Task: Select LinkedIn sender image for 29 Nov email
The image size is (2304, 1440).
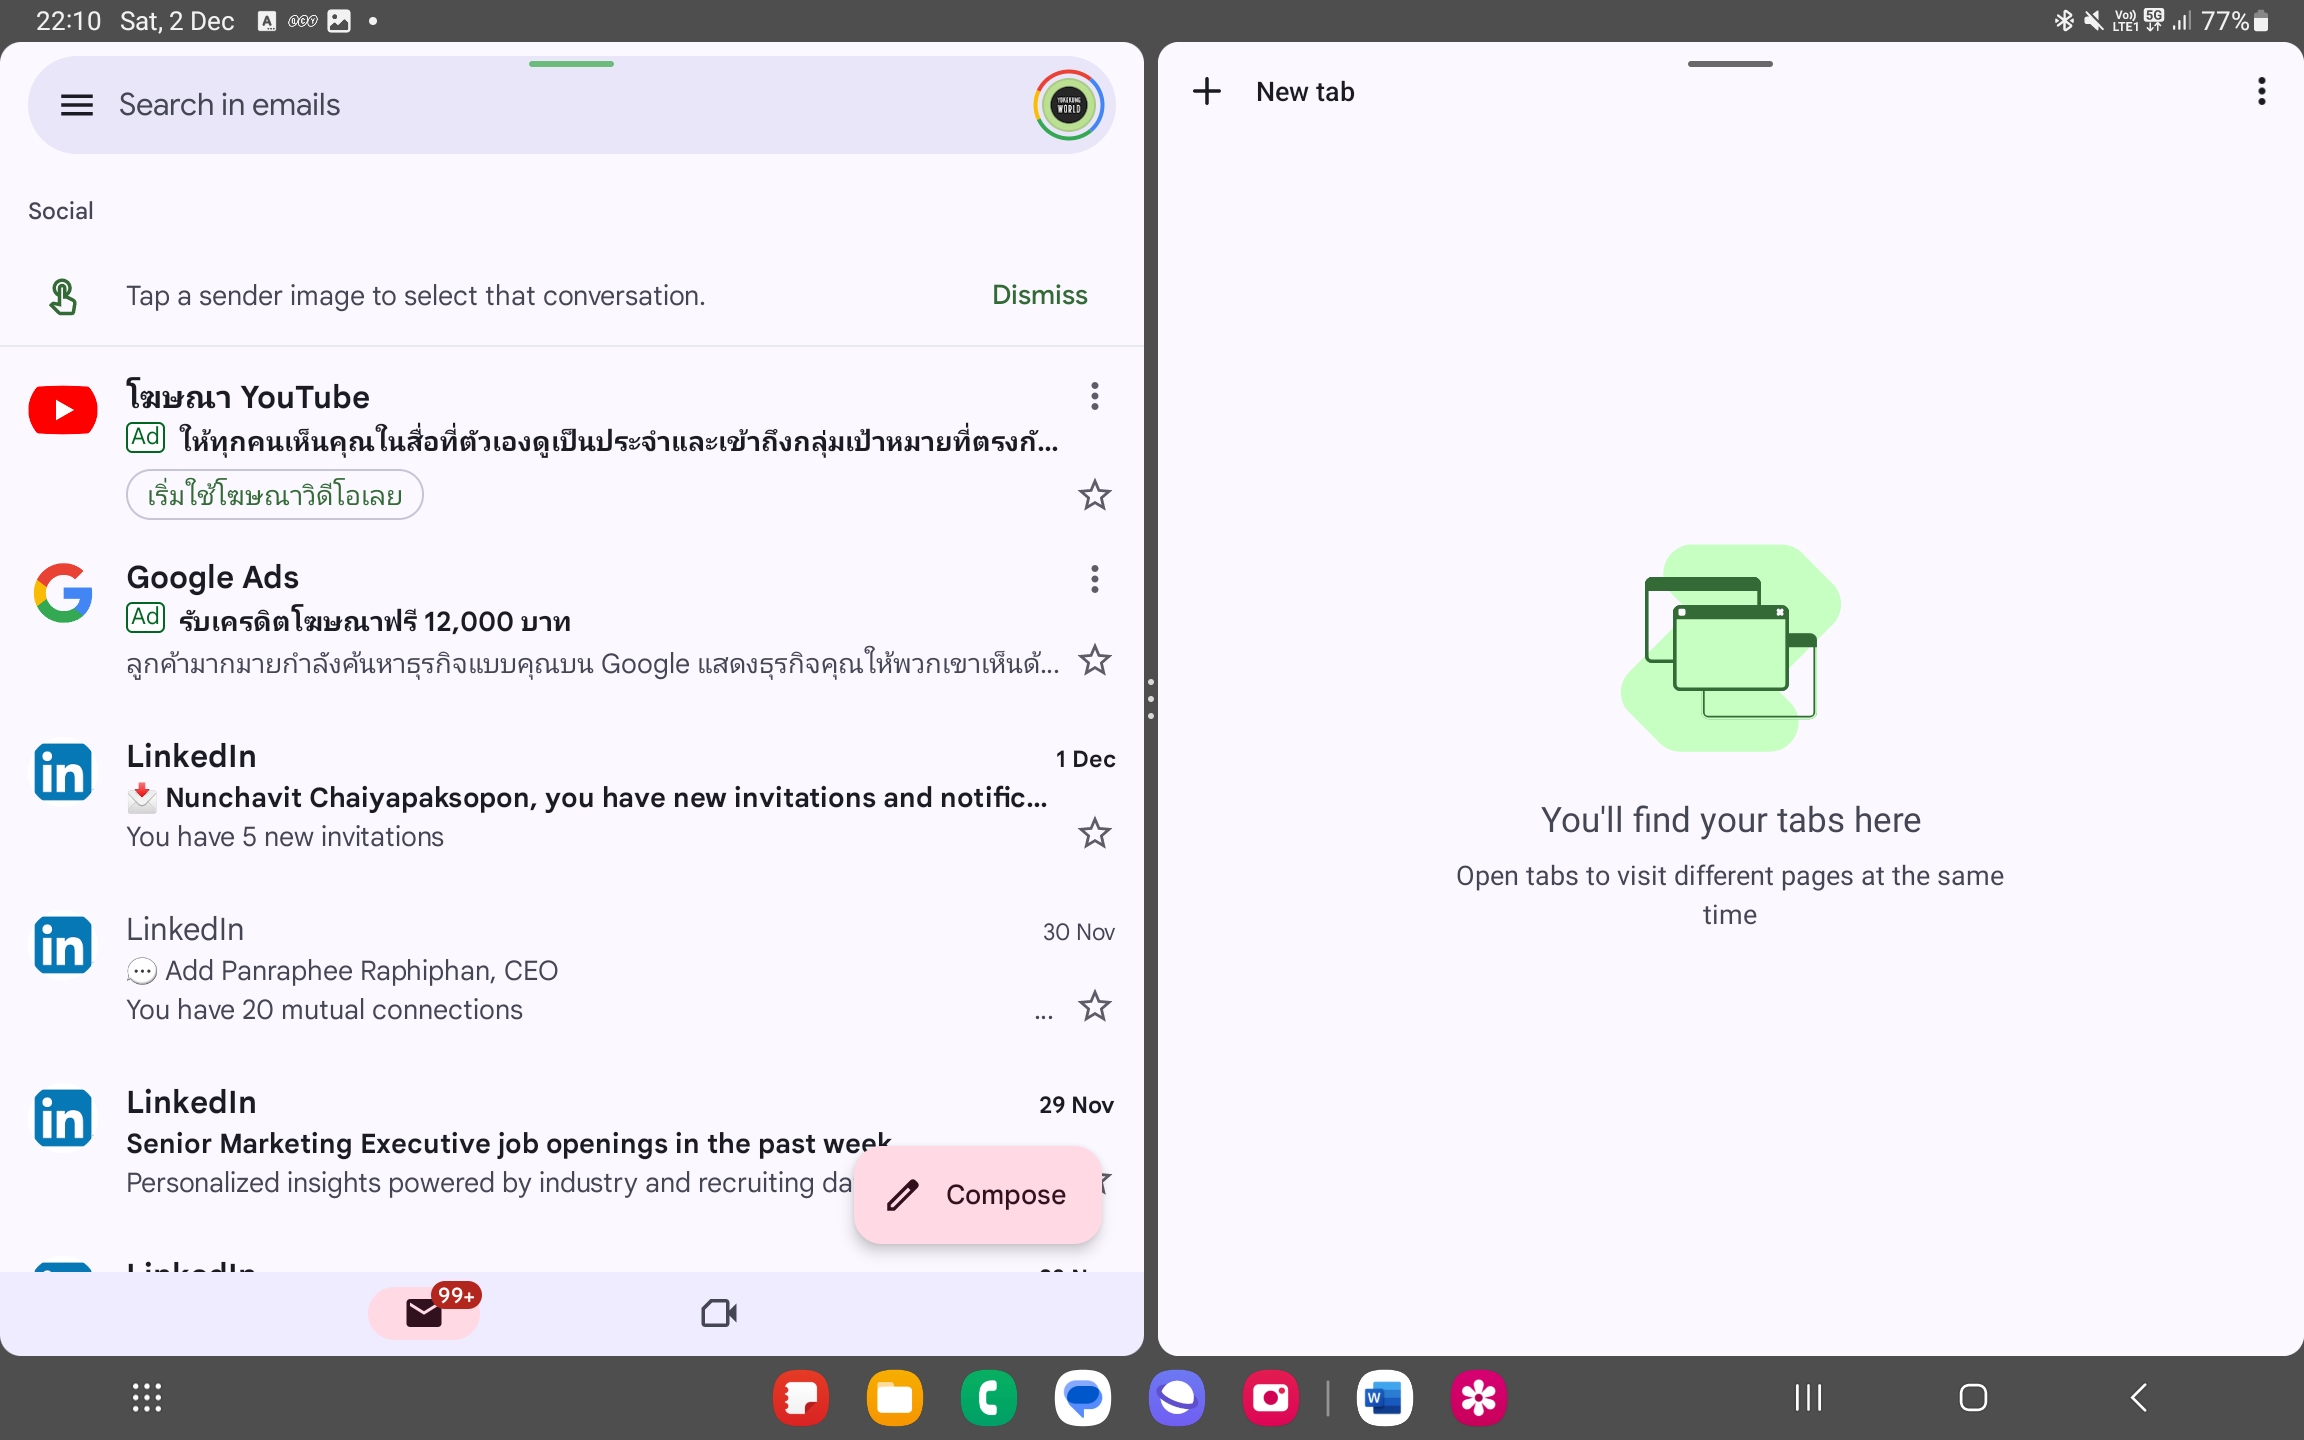Action: point(63,1118)
